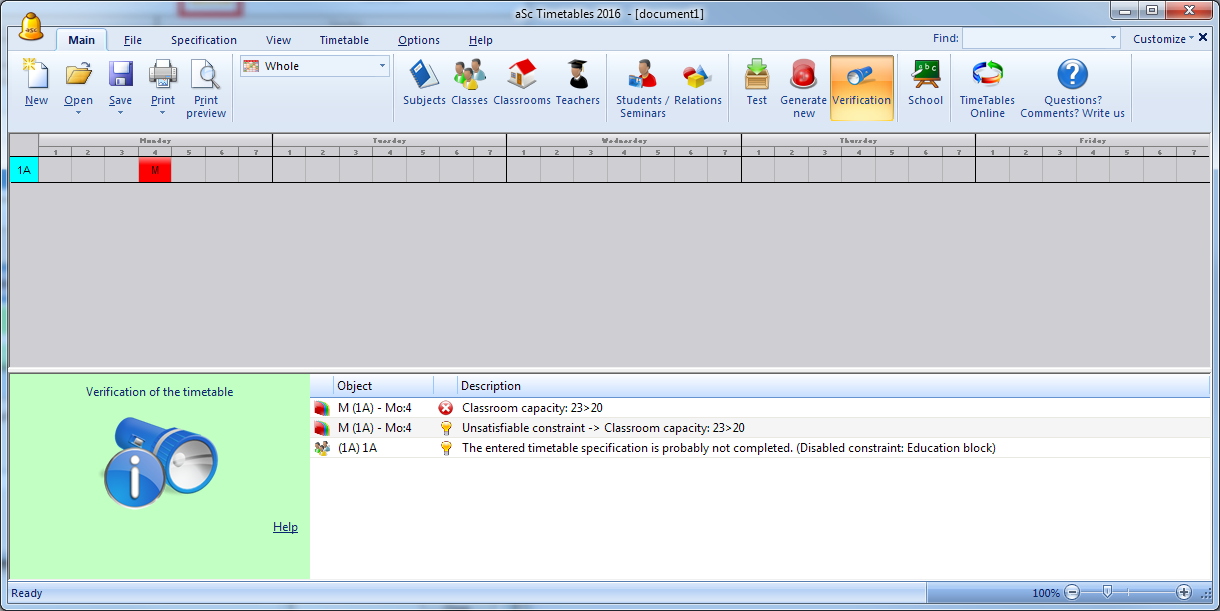Expand the Customize dropdown menu

pos(1163,39)
